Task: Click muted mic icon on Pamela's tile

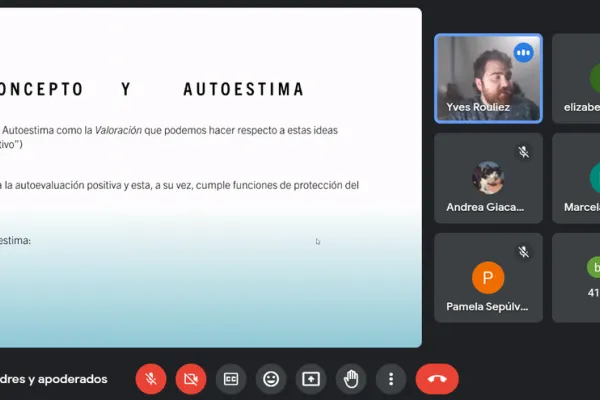Action: tap(523, 251)
